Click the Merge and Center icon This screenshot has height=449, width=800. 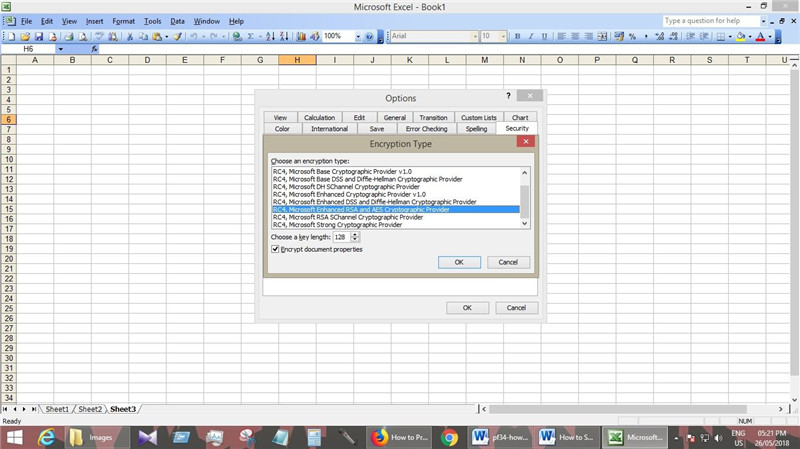tap(602, 36)
